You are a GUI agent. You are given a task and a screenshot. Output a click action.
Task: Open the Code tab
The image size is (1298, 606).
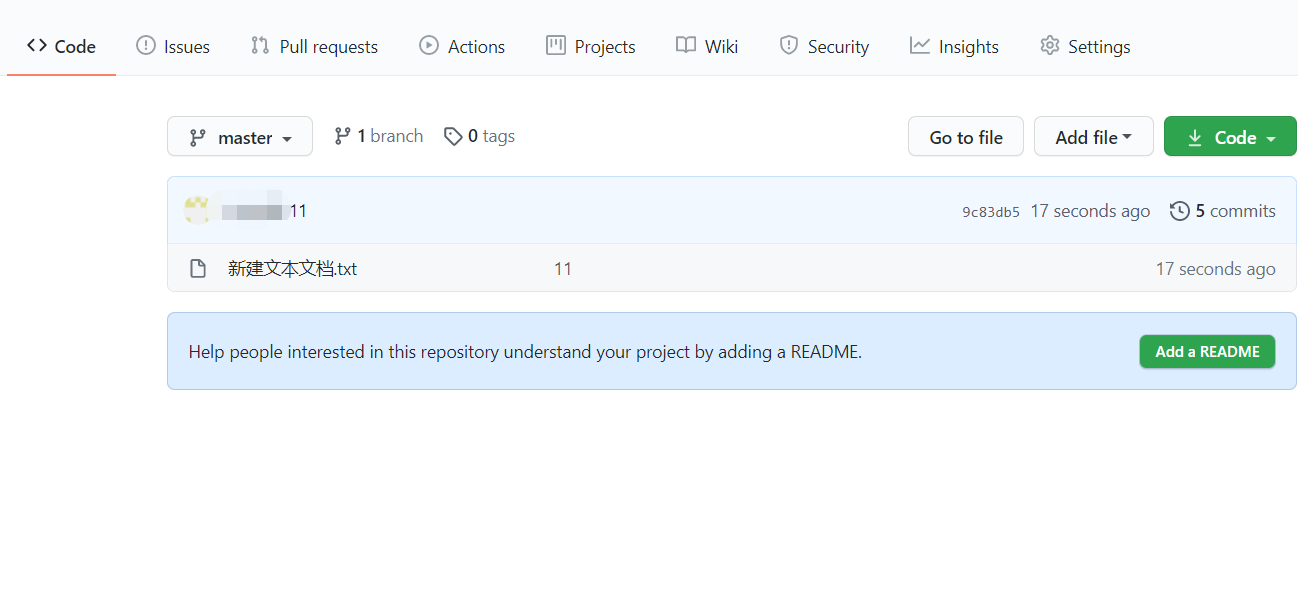coord(62,46)
